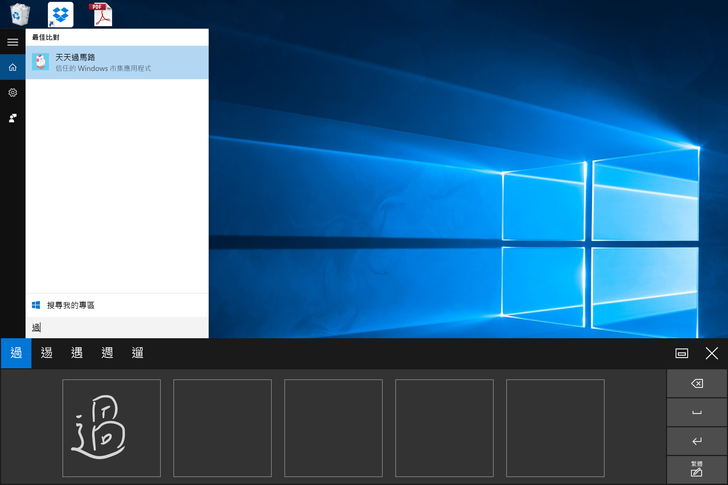Image resolution: width=728 pixels, height=485 pixels.
Task: Focus the search text input box
Action: 117,328
